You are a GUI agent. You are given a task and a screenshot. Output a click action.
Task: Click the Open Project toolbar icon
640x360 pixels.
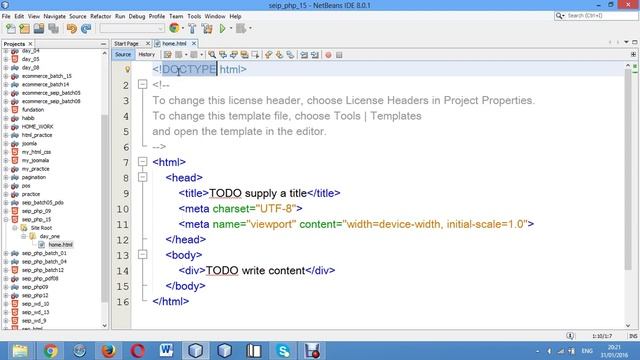[x=39, y=29]
